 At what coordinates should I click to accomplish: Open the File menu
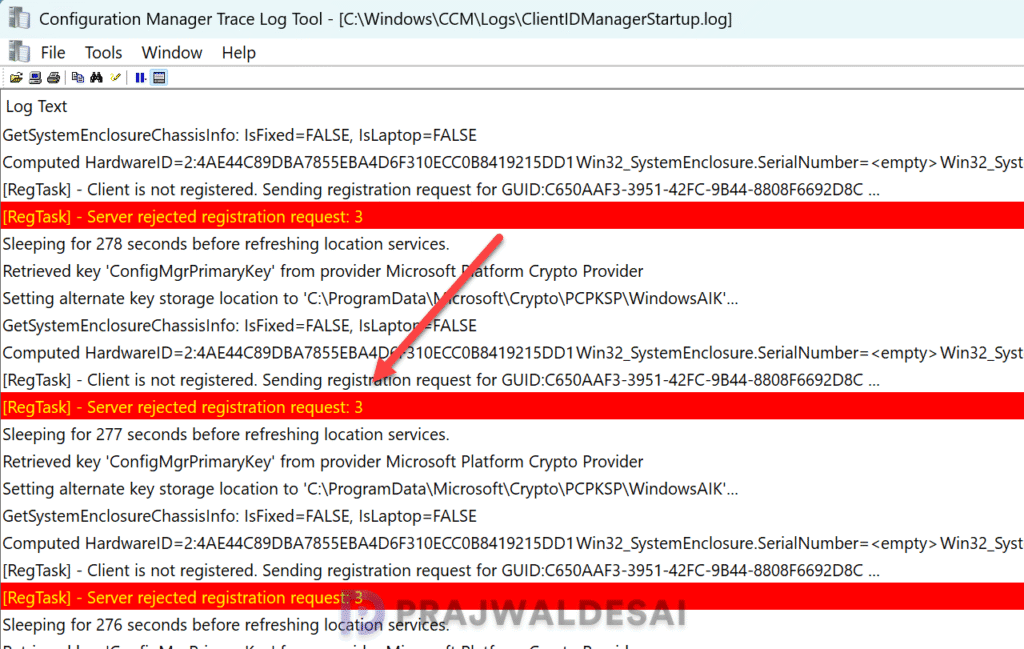(x=53, y=52)
